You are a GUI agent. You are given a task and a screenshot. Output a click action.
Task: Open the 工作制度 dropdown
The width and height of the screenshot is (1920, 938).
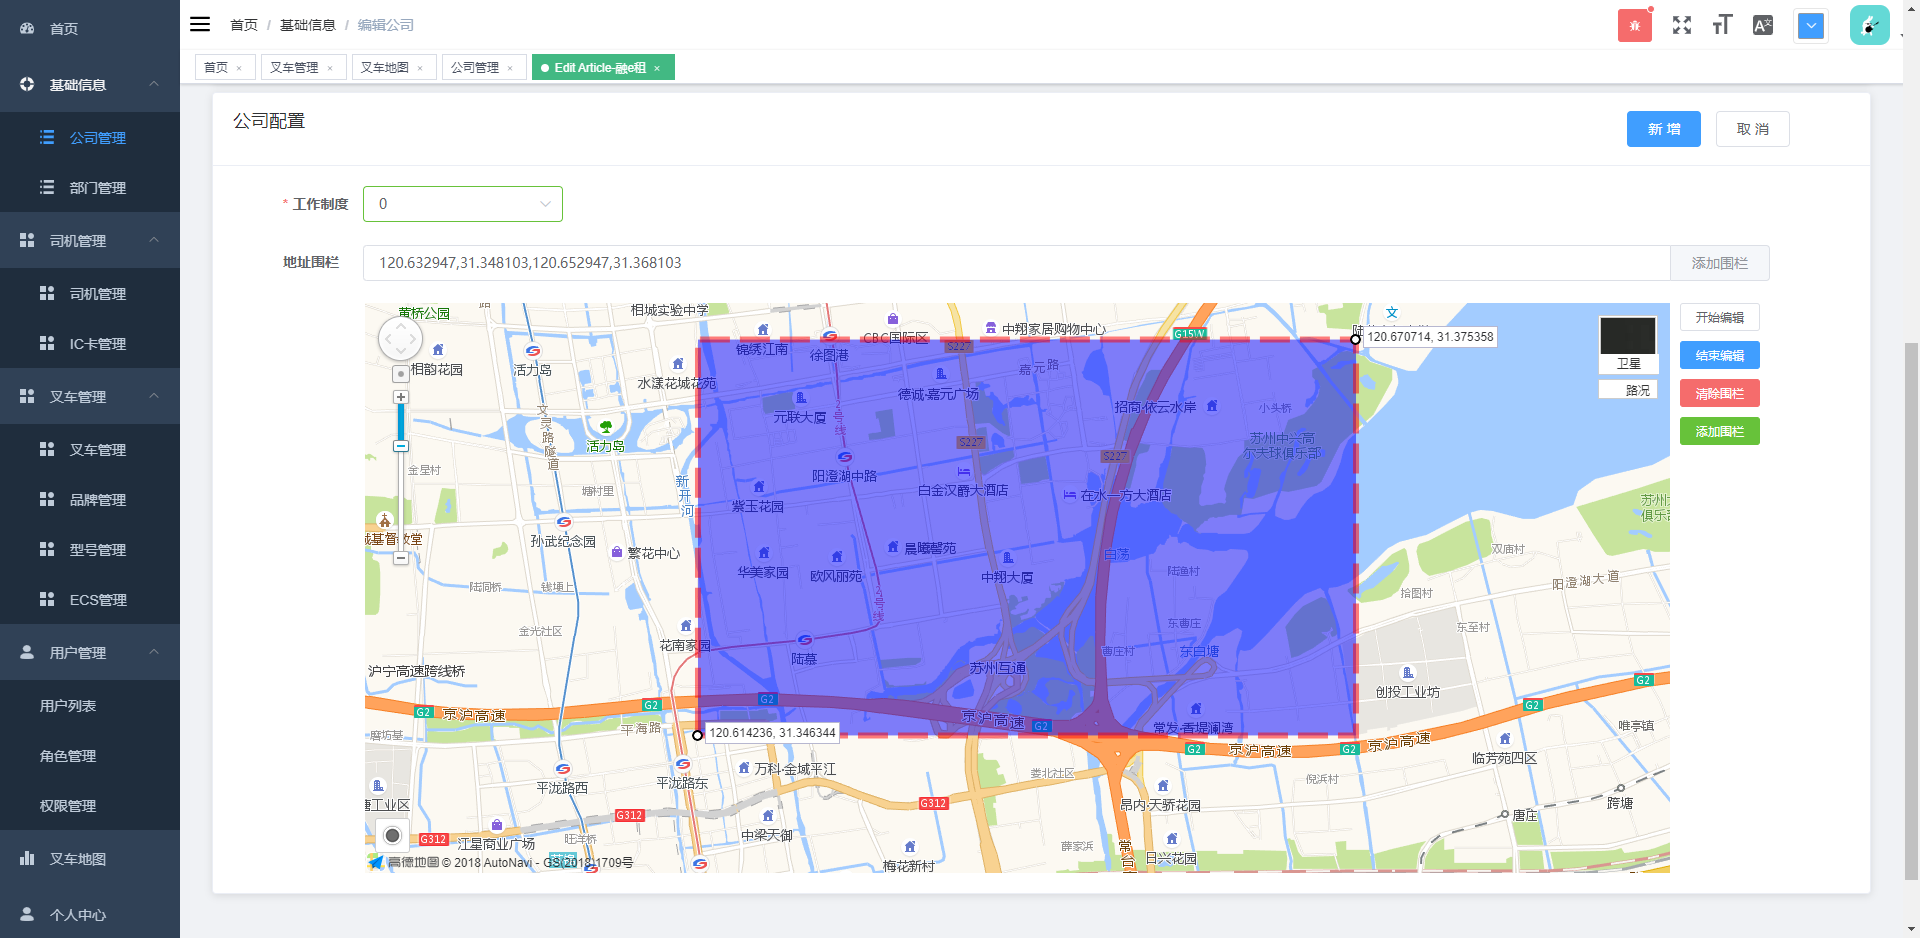coord(462,204)
